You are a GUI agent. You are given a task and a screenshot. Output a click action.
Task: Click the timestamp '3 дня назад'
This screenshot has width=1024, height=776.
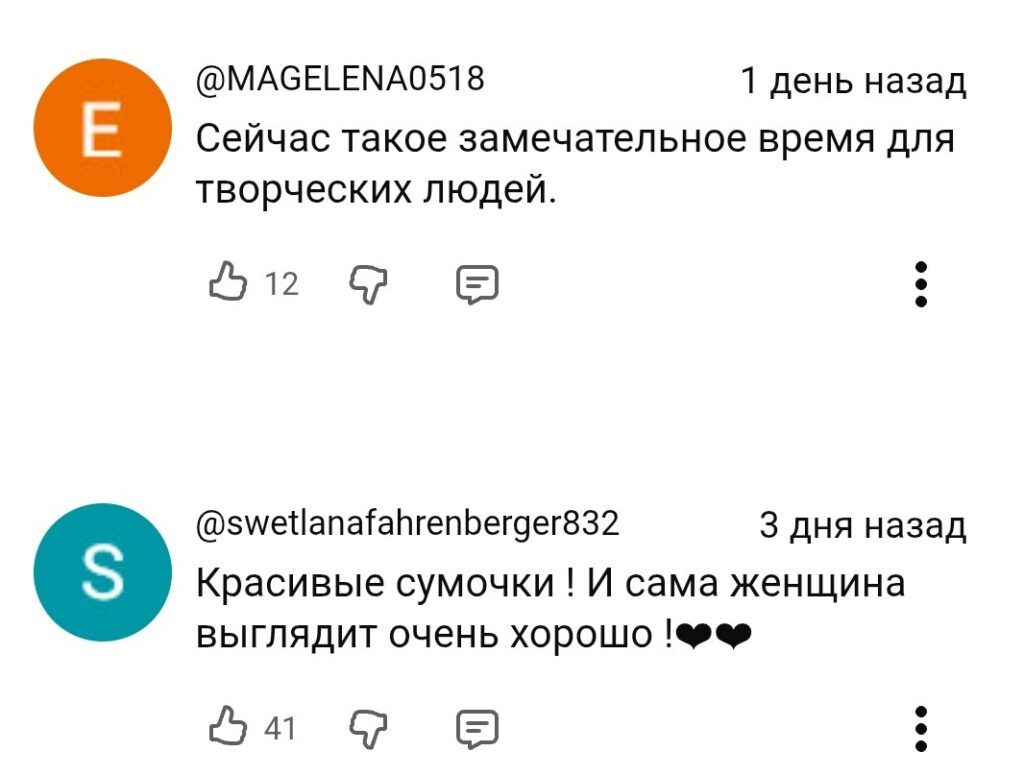pos(863,527)
